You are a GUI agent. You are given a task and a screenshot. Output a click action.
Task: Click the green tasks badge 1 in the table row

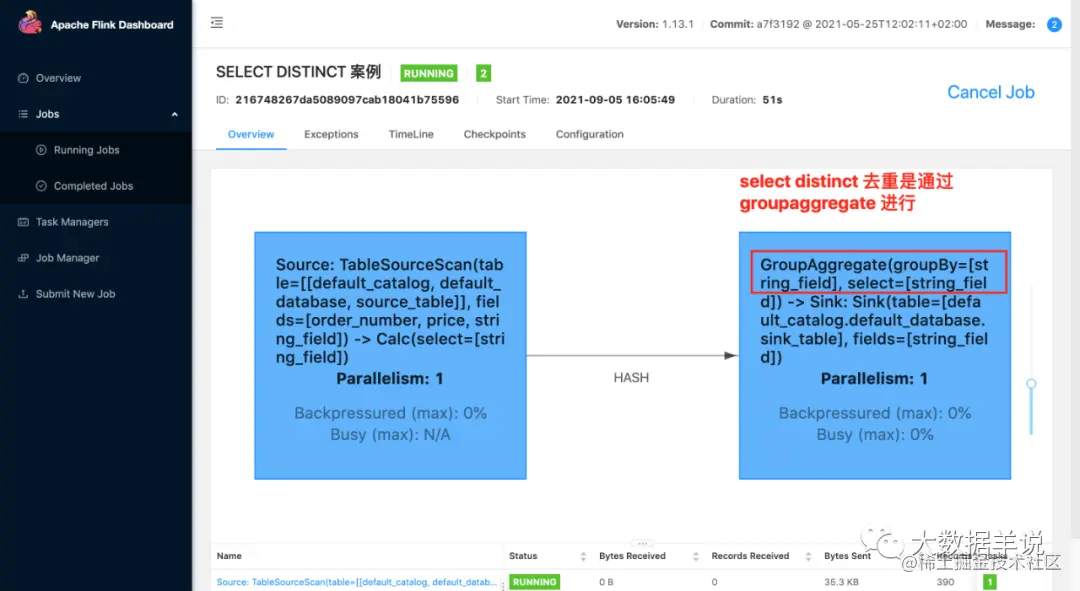click(990, 582)
